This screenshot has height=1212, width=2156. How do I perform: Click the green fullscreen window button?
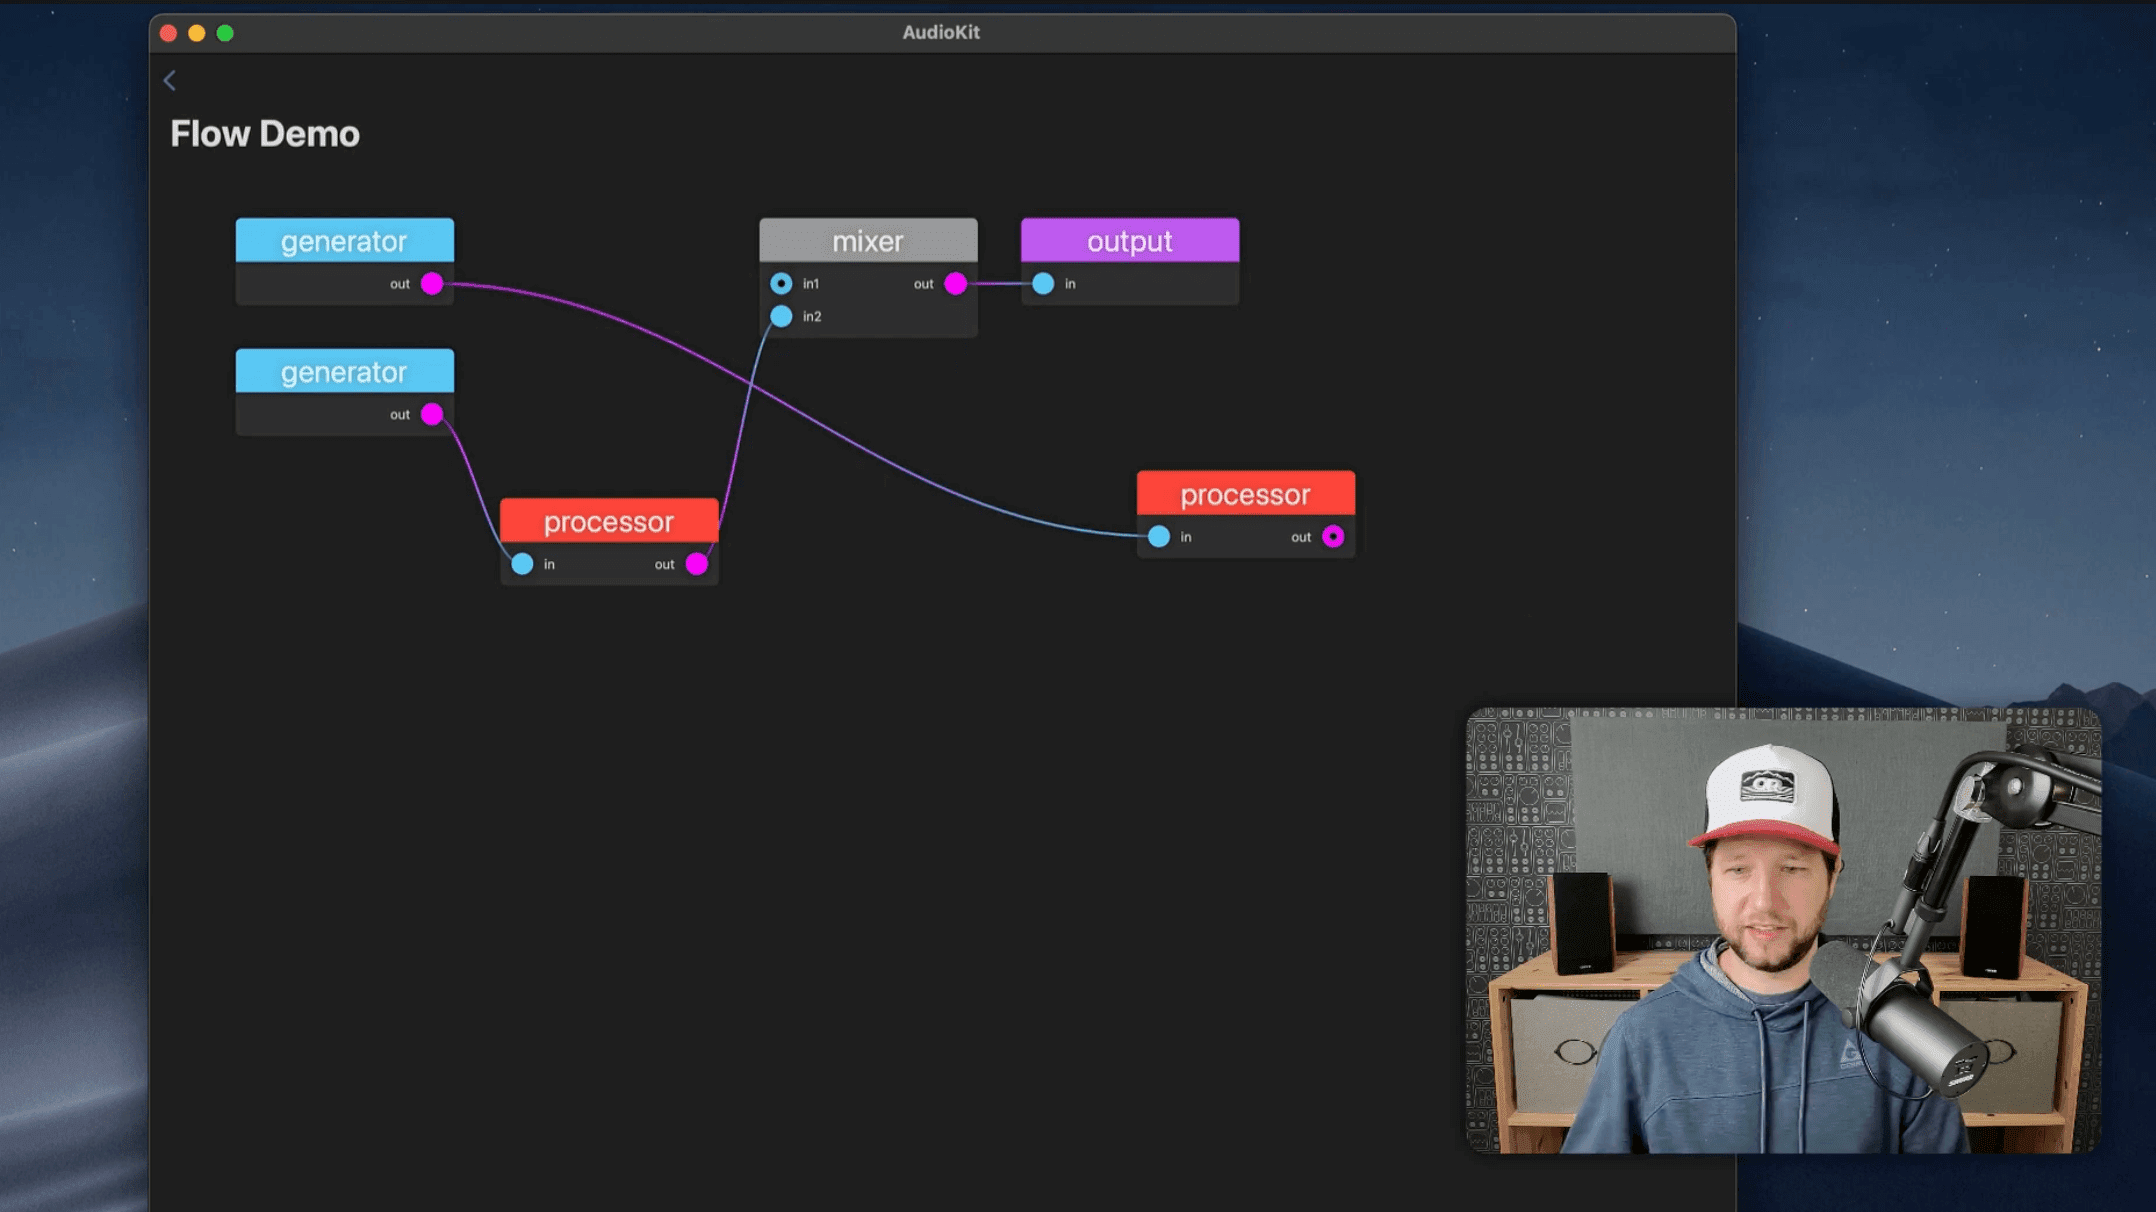[x=225, y=33]
